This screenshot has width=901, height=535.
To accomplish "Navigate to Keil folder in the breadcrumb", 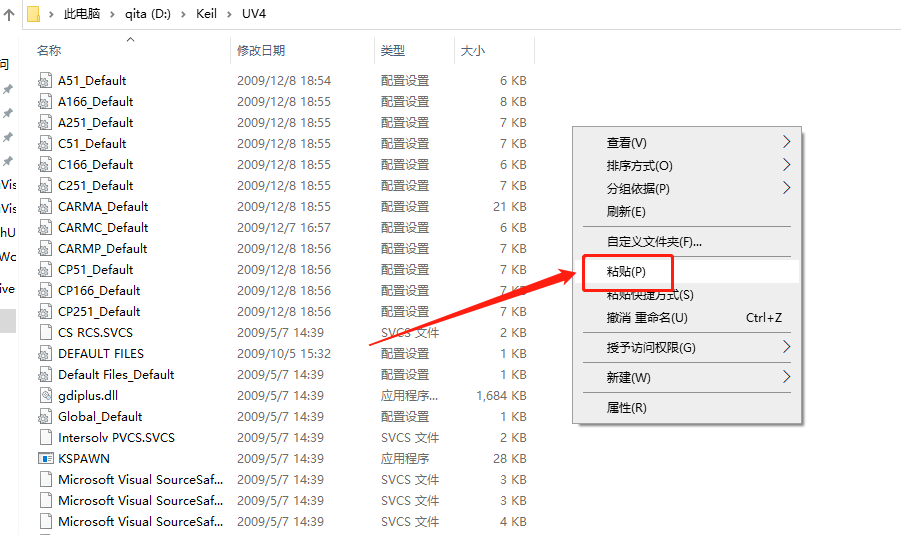I will pyautogui.click(x=206, y=14).
